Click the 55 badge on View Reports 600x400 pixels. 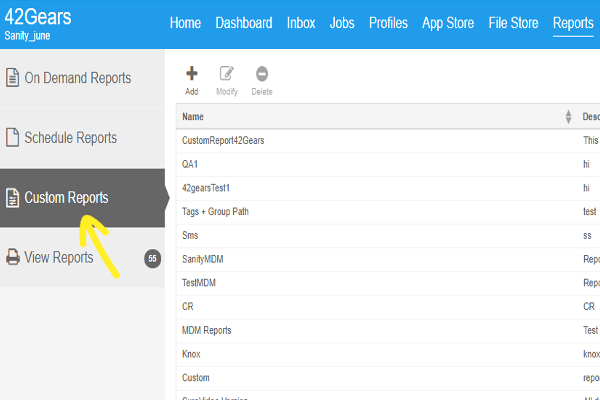(152, 259)
